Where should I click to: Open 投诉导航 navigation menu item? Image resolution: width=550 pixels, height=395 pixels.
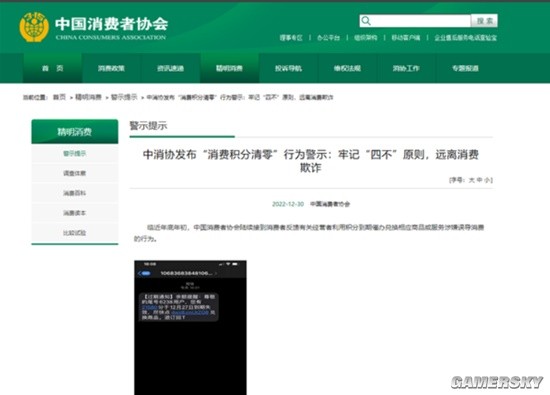pyautogui.click(x=288, y=68)
